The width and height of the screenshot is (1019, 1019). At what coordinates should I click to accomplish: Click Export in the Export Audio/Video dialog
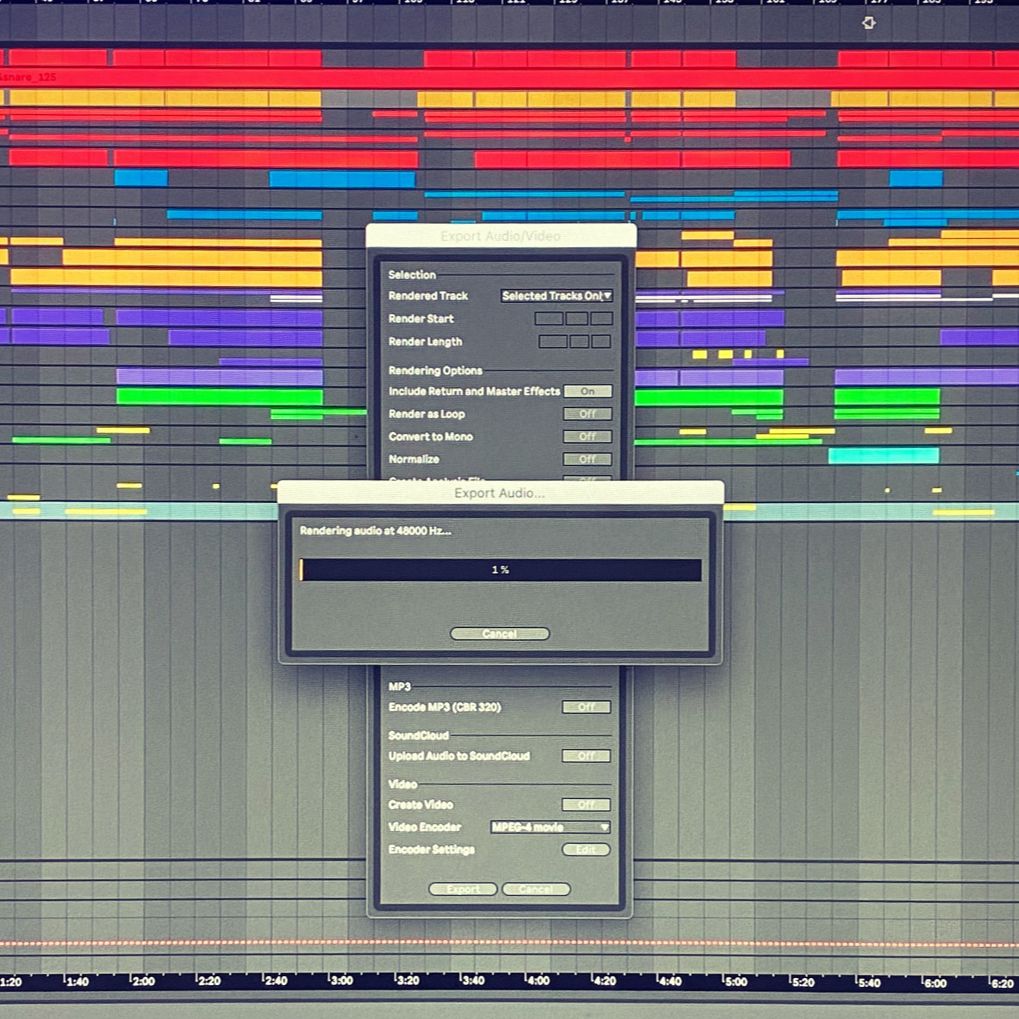coord(463,889)
